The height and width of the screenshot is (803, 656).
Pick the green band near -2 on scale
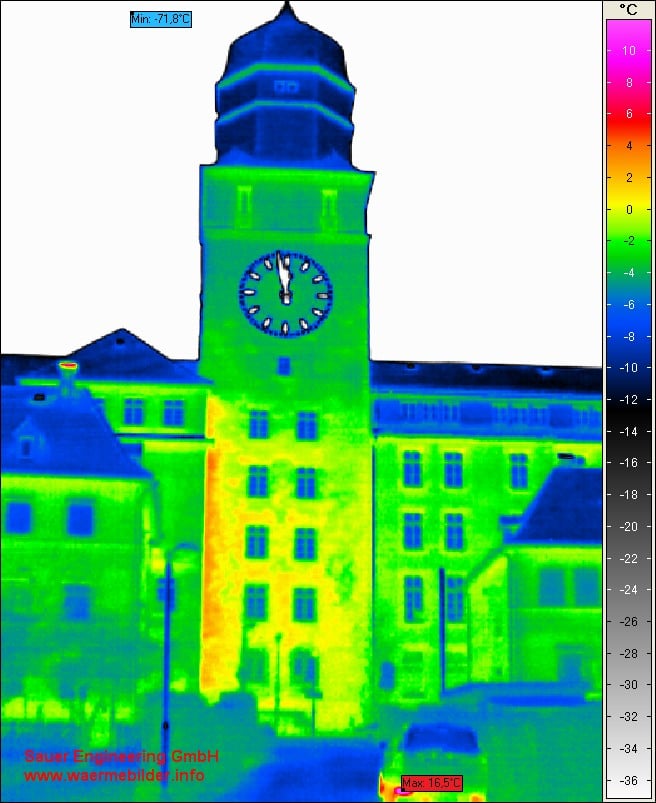pyautogui.click(x=629, y=241)
